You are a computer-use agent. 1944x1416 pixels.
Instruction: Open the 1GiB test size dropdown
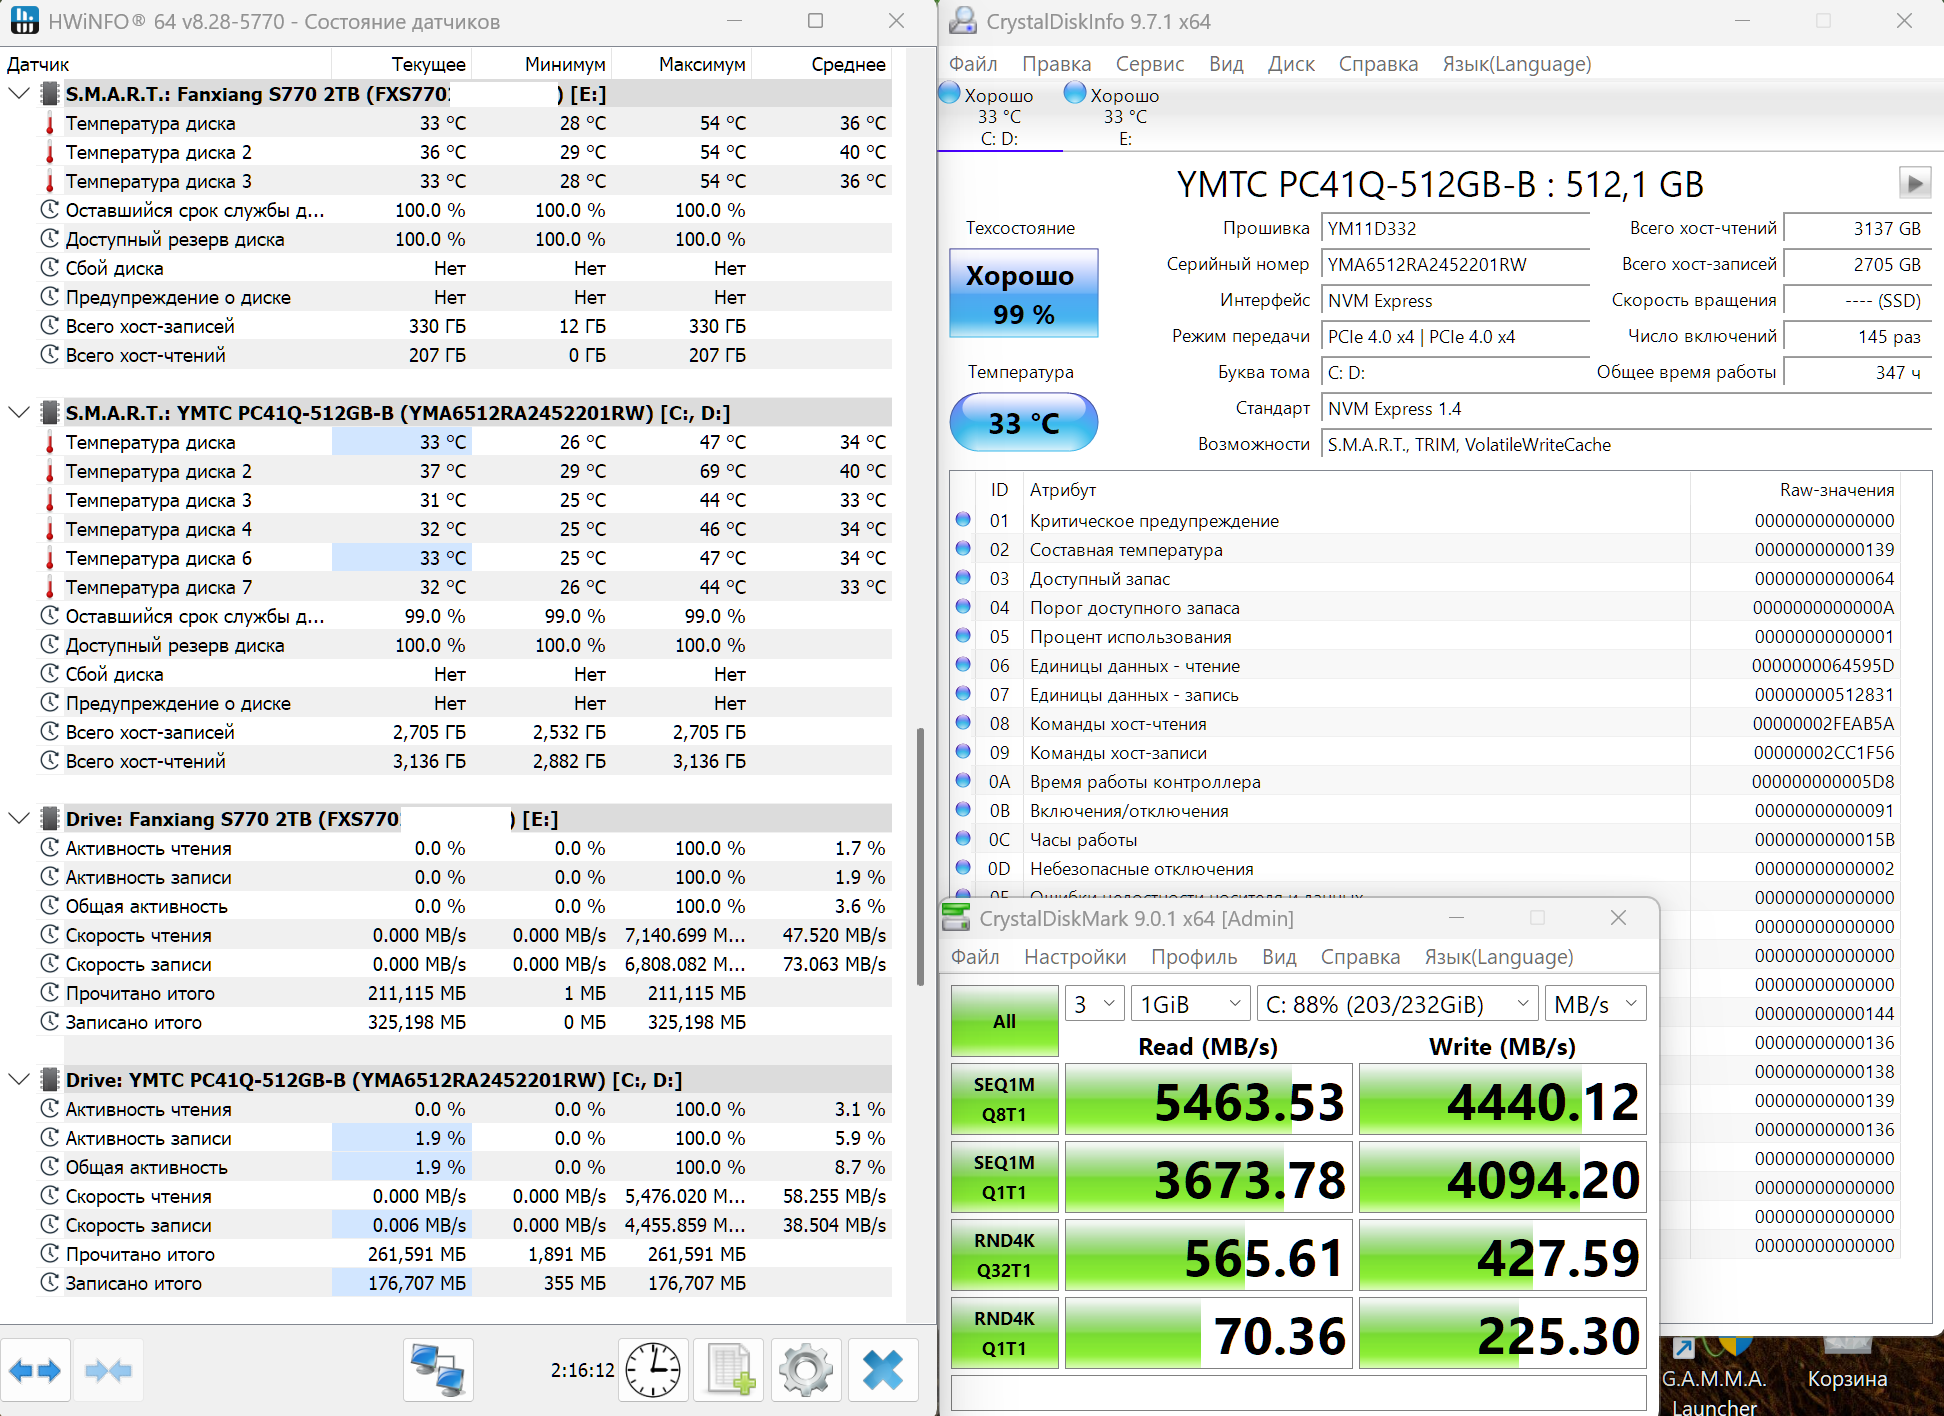point(1190,1004)
